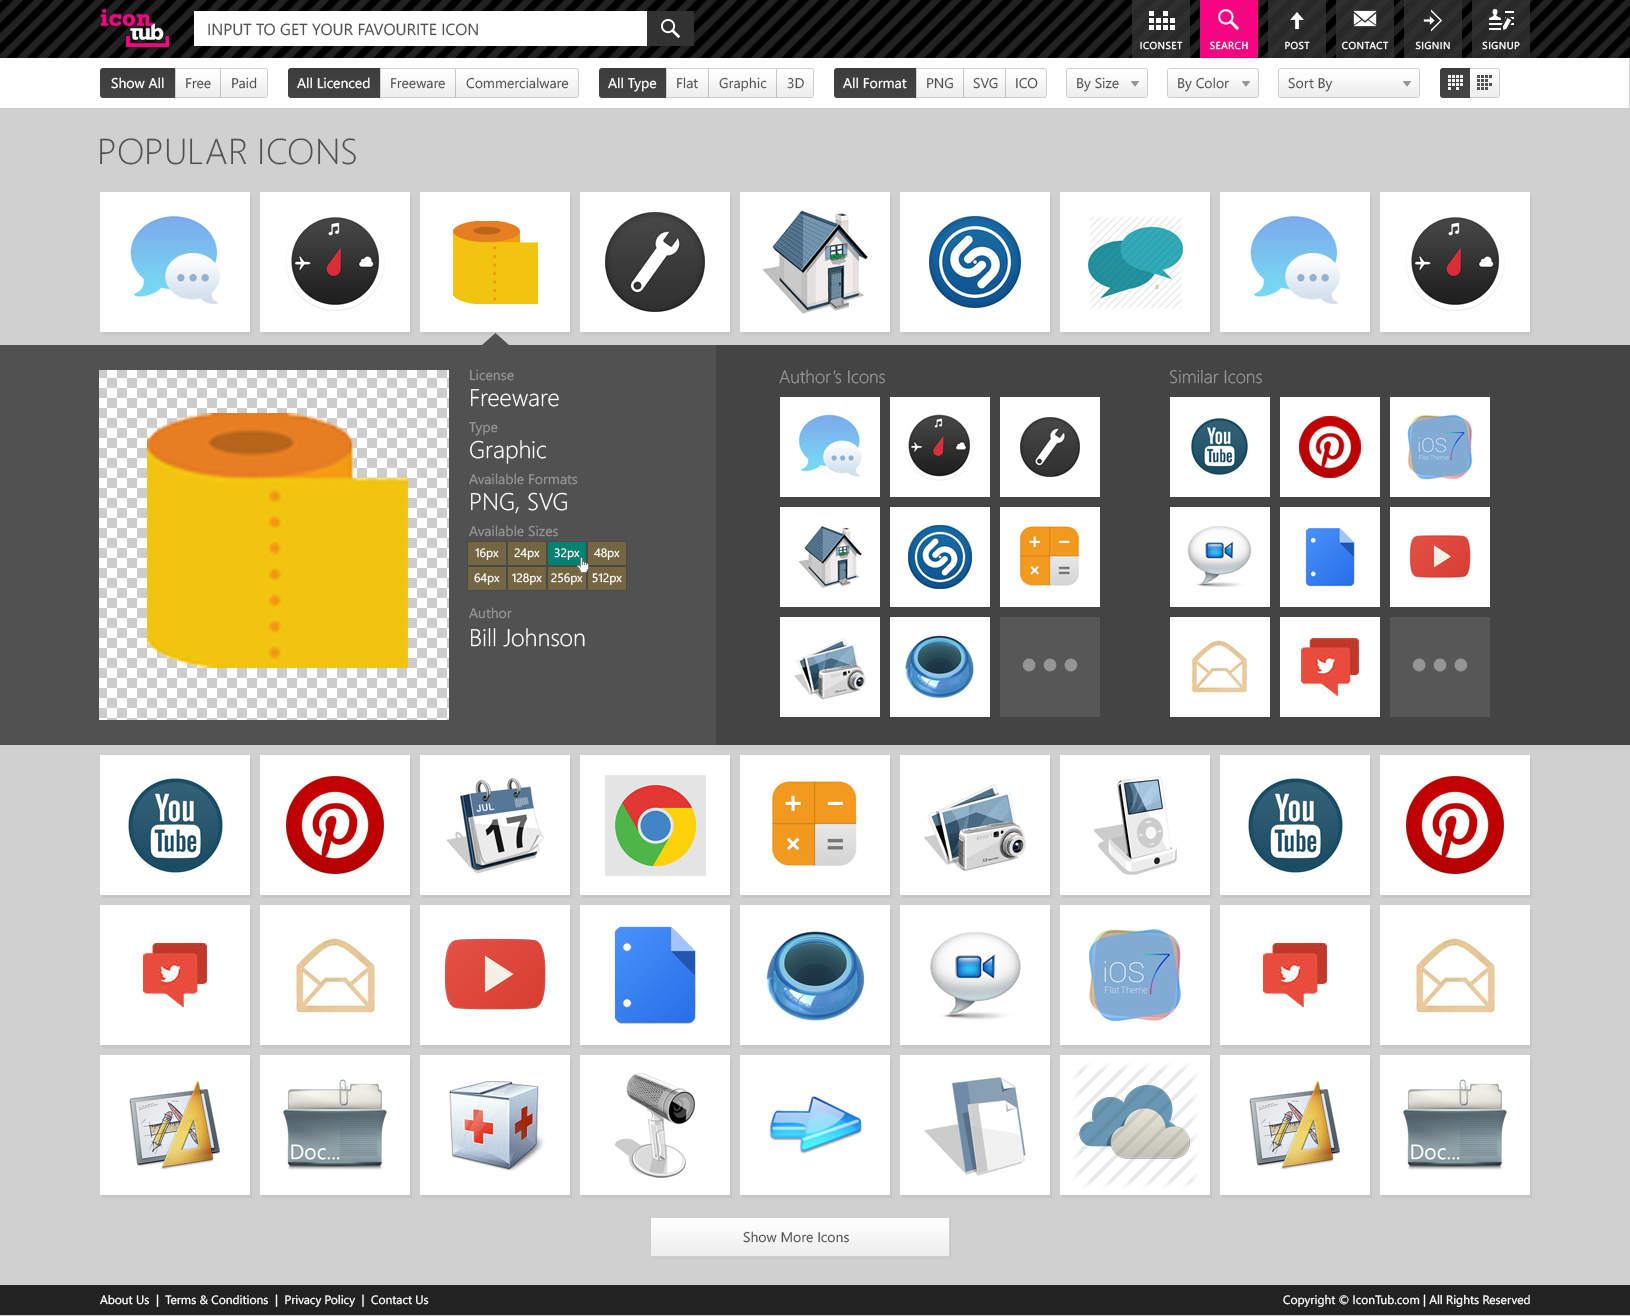Click the large toilet roll preview image

click(x=274, y=545)
